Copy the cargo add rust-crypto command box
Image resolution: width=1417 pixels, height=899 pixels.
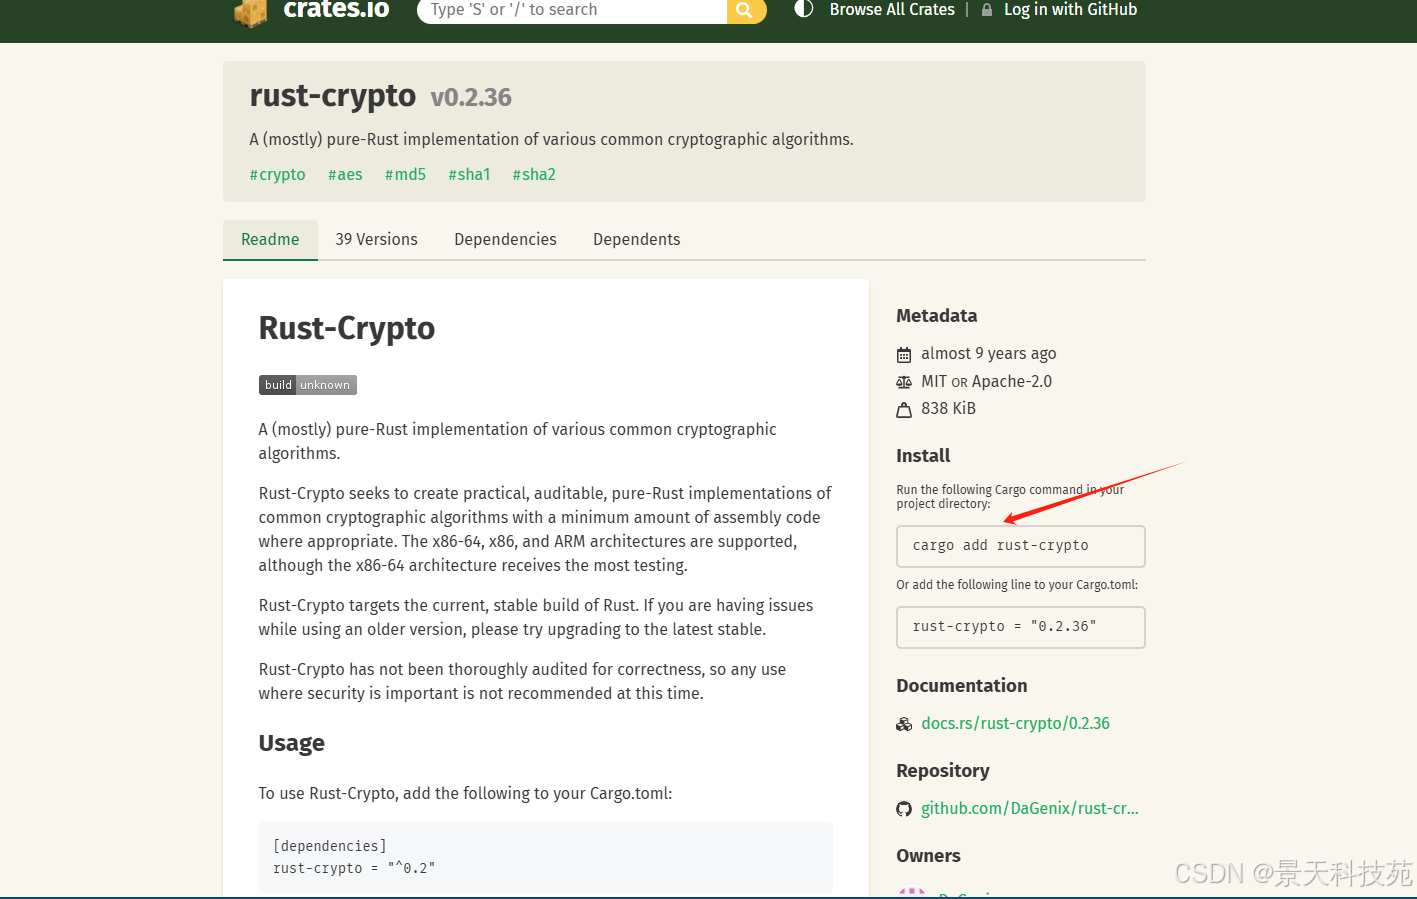pos(1020,546)
